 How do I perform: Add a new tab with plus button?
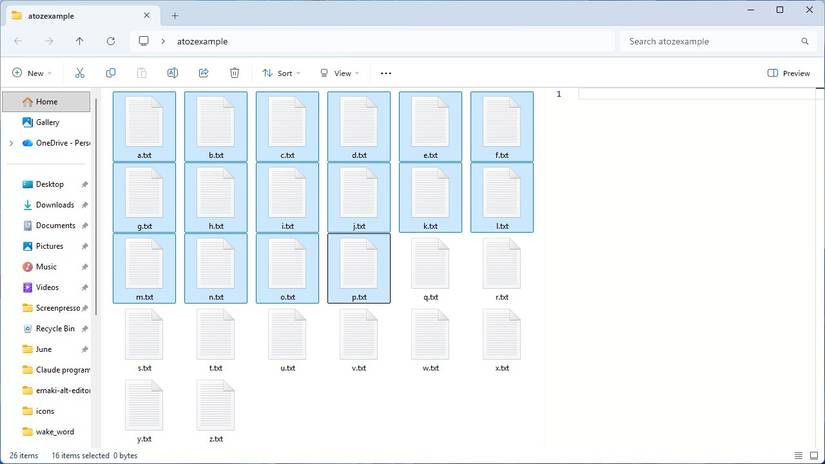(x=175, y=16)
